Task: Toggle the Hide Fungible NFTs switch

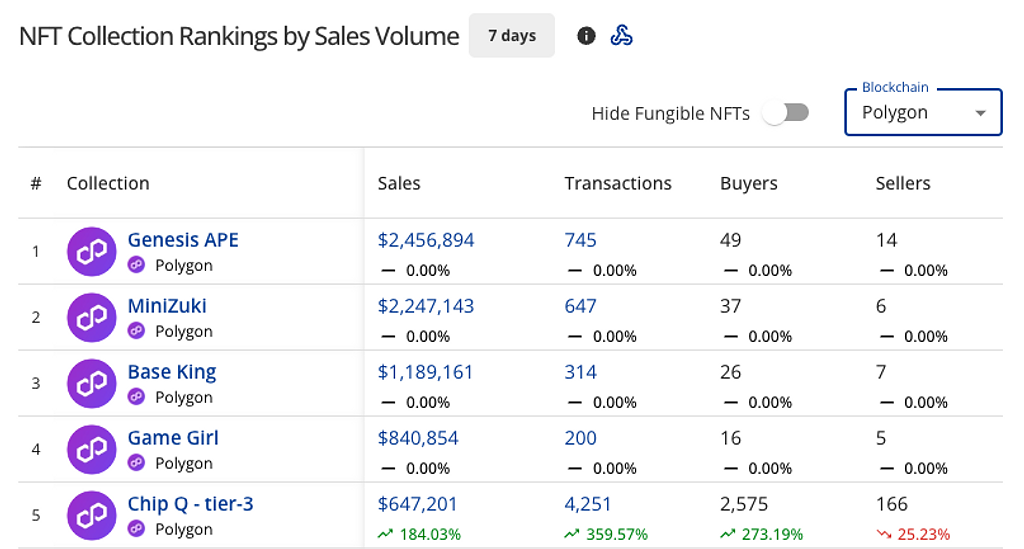Action: coord(785,113)
